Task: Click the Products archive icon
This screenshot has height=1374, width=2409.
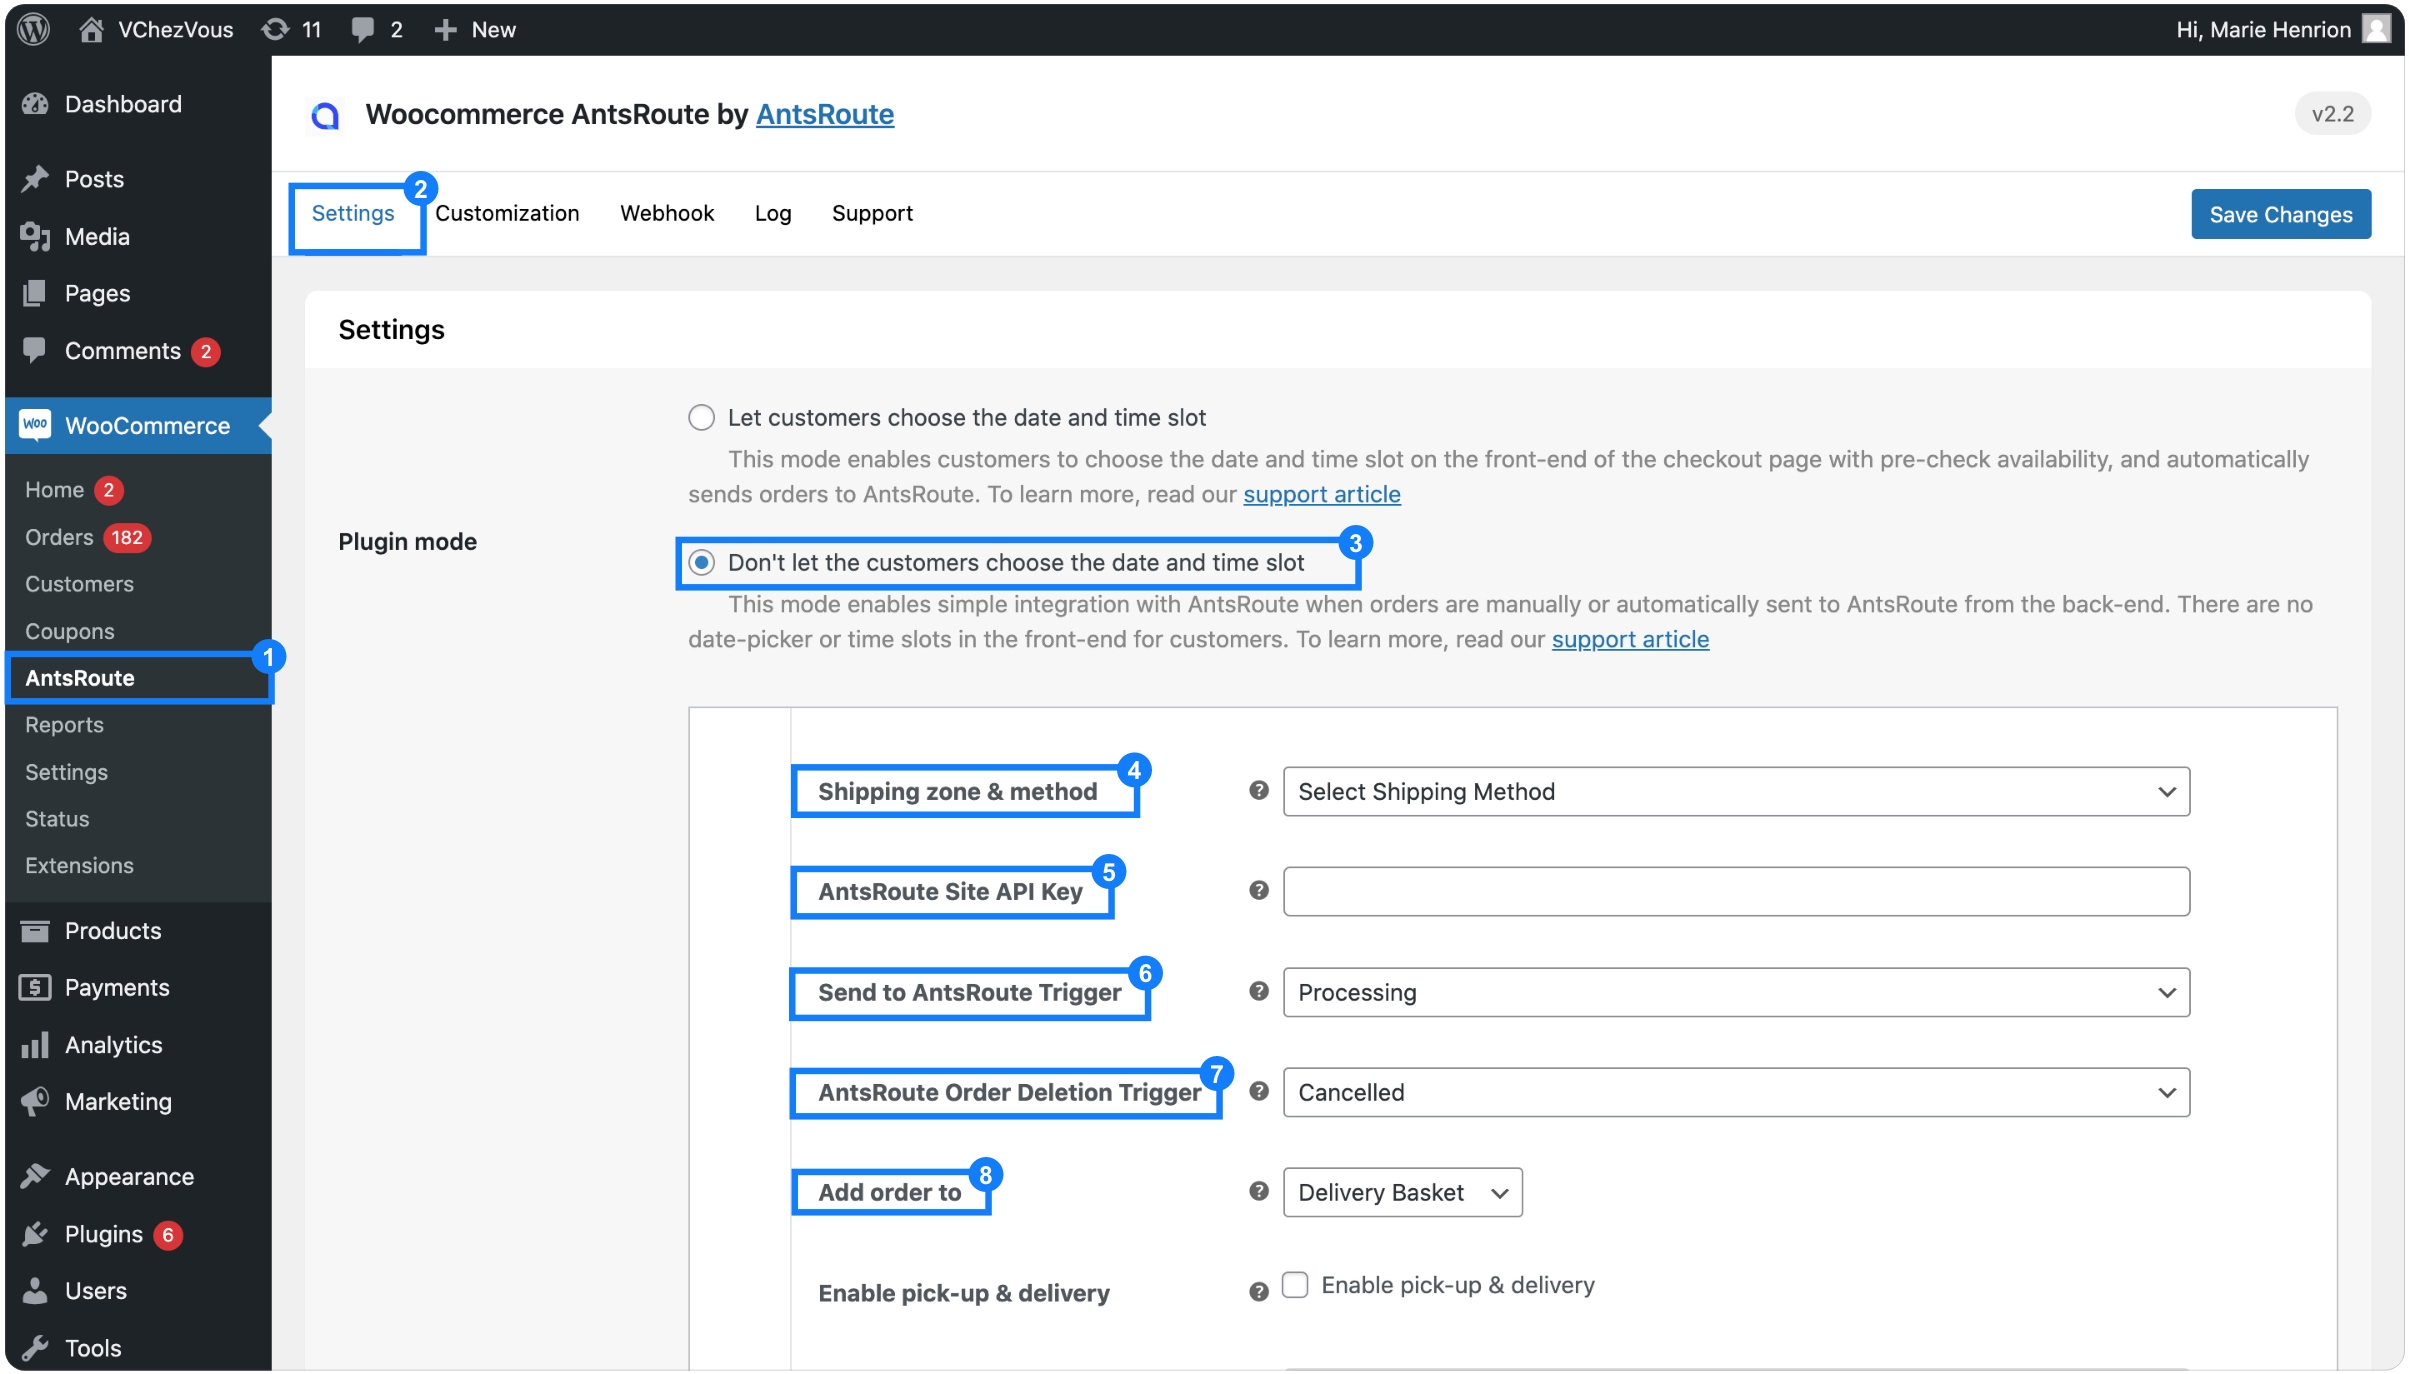Action: tap(35, 931)
